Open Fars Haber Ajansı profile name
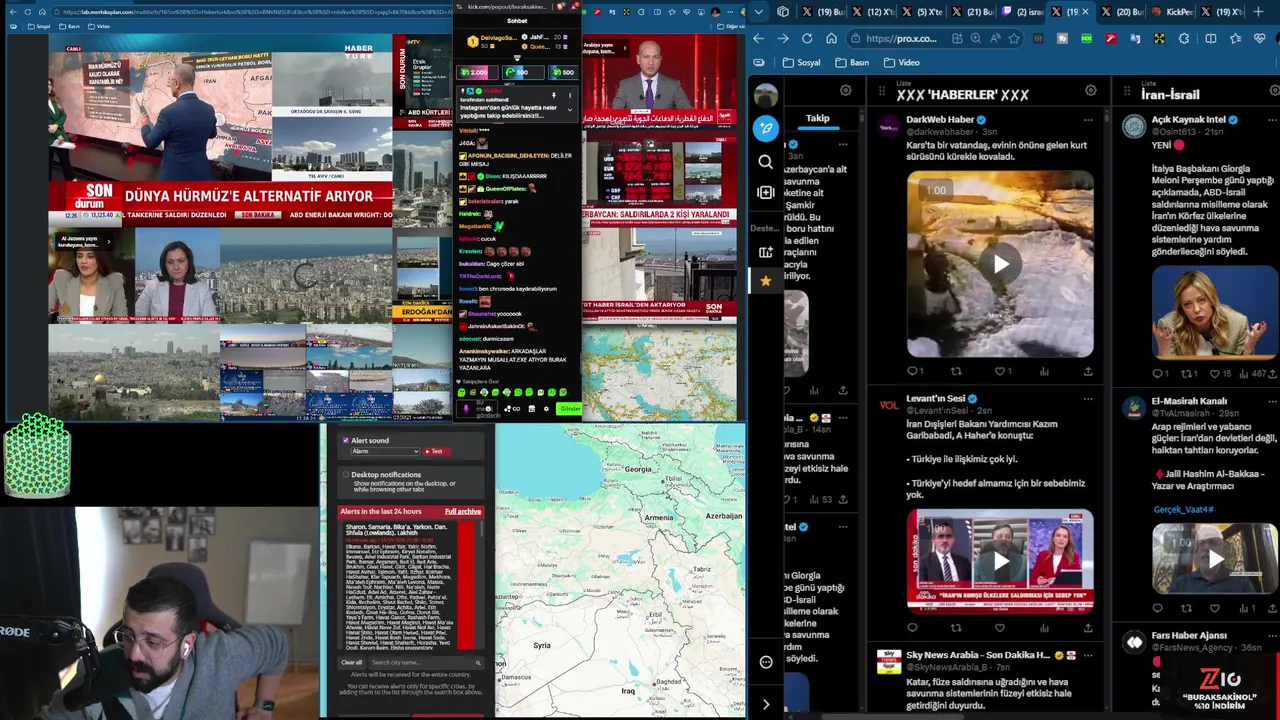Screen dimensions: 1280x720 1189,635
